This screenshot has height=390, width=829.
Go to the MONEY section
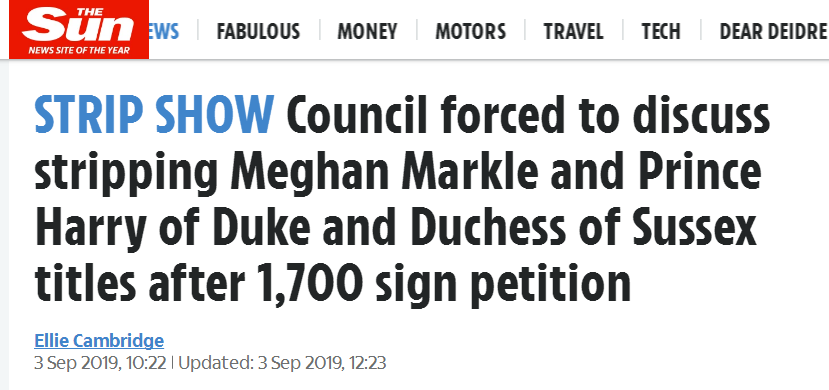pyautogui.click(x=367, y=31)
